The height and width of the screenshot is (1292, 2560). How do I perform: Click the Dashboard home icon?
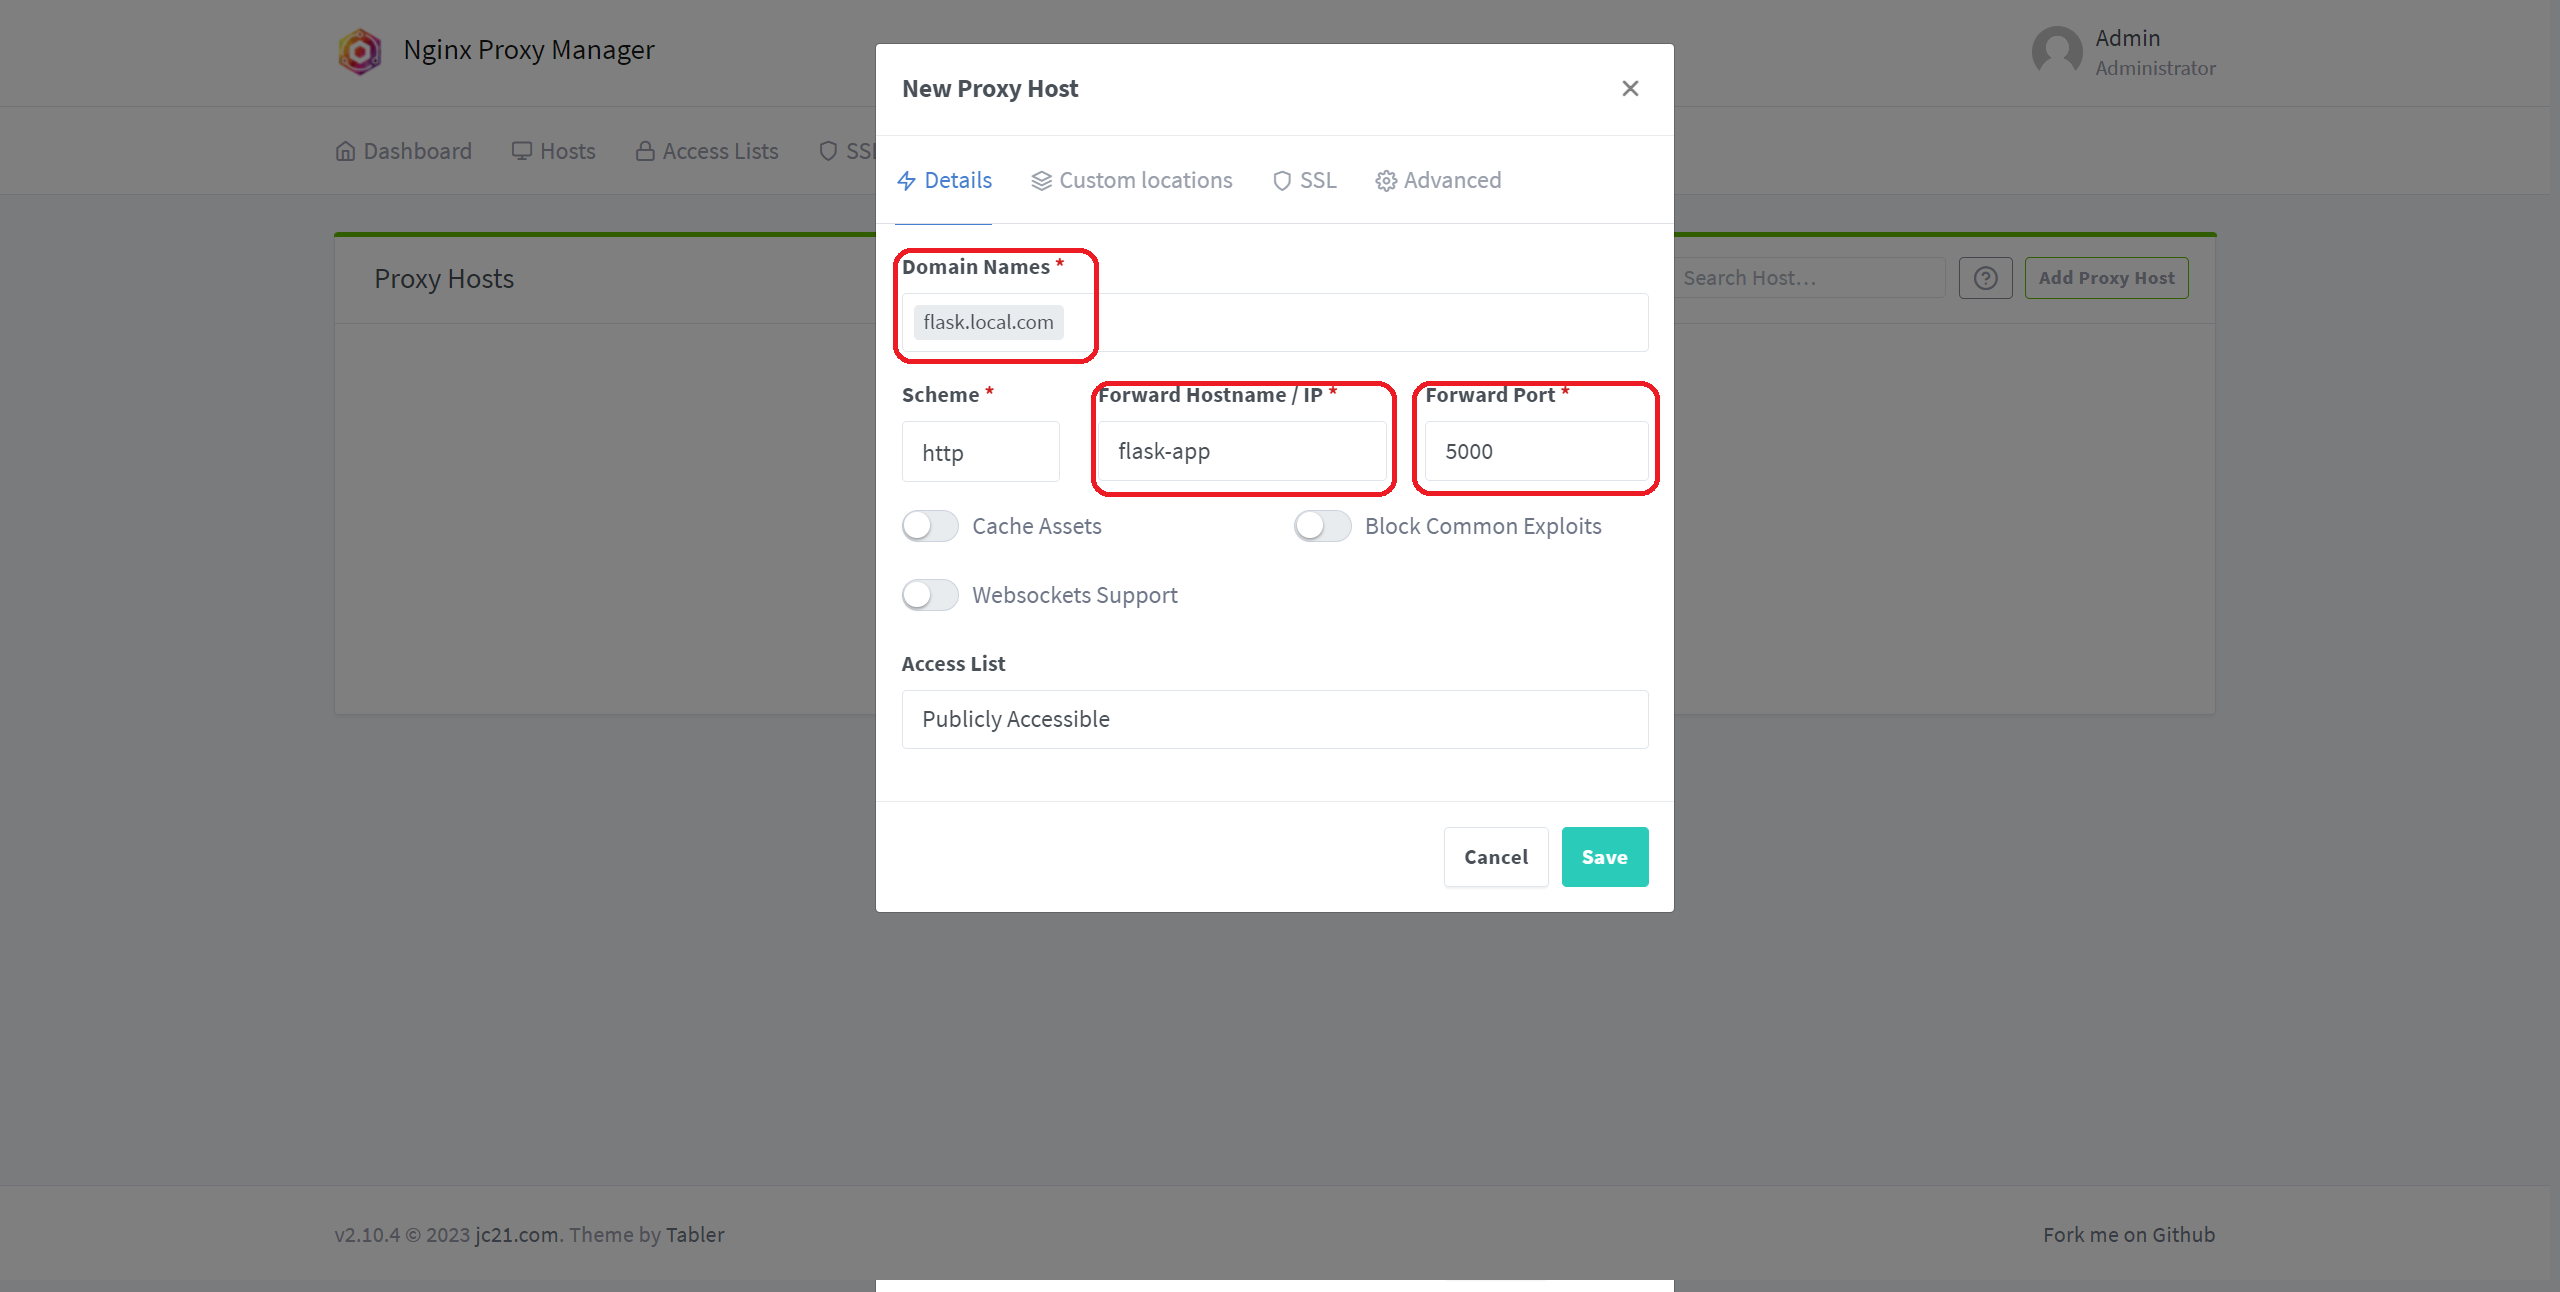coord(346,151)
